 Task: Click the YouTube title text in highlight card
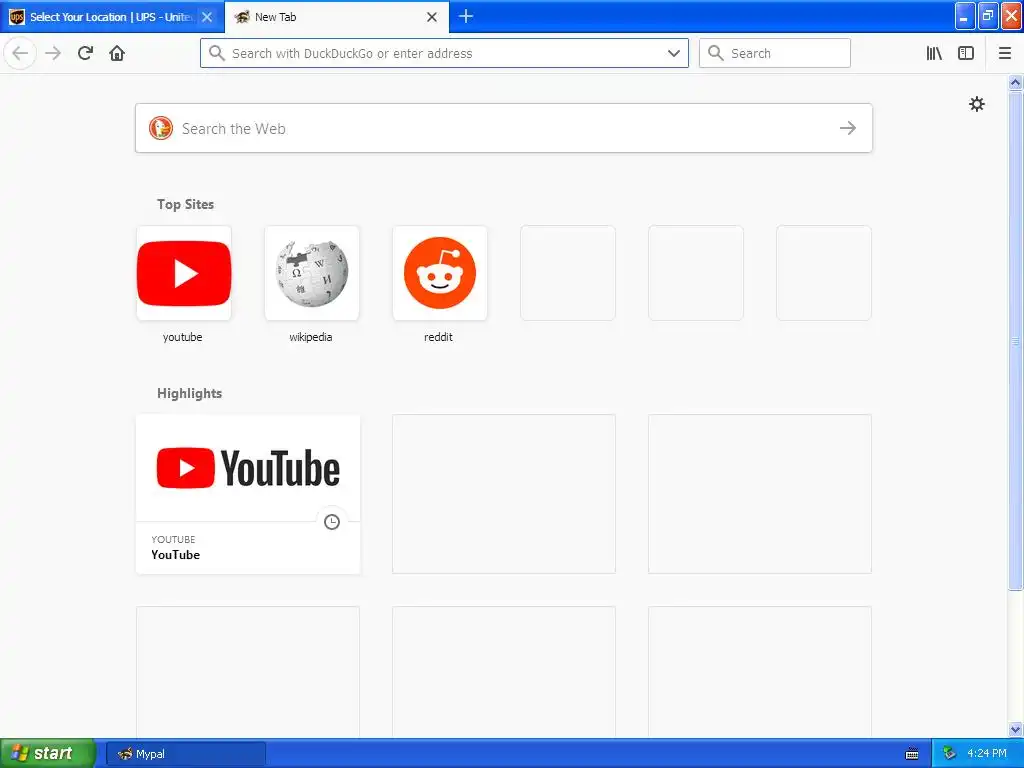176,554
